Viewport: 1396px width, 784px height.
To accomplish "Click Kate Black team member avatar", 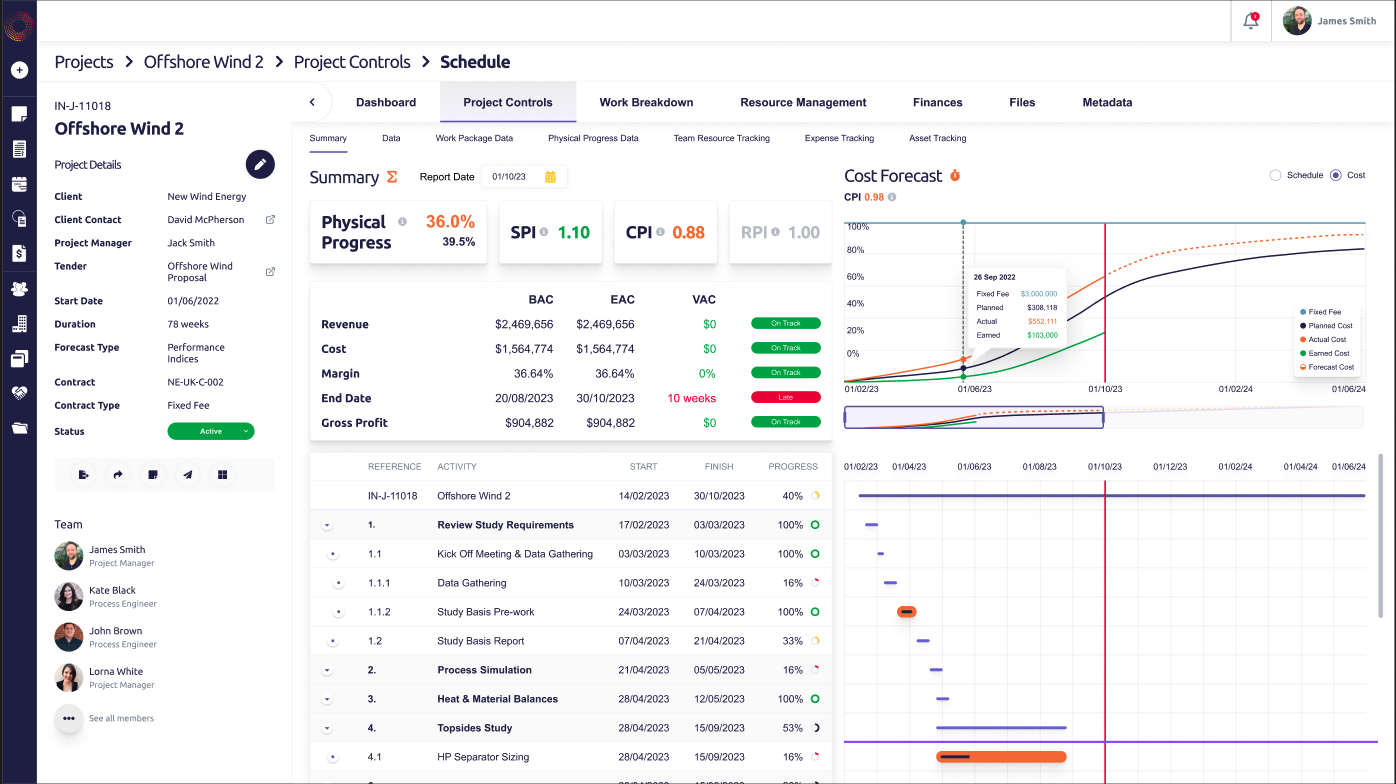I will coord(69,596).
